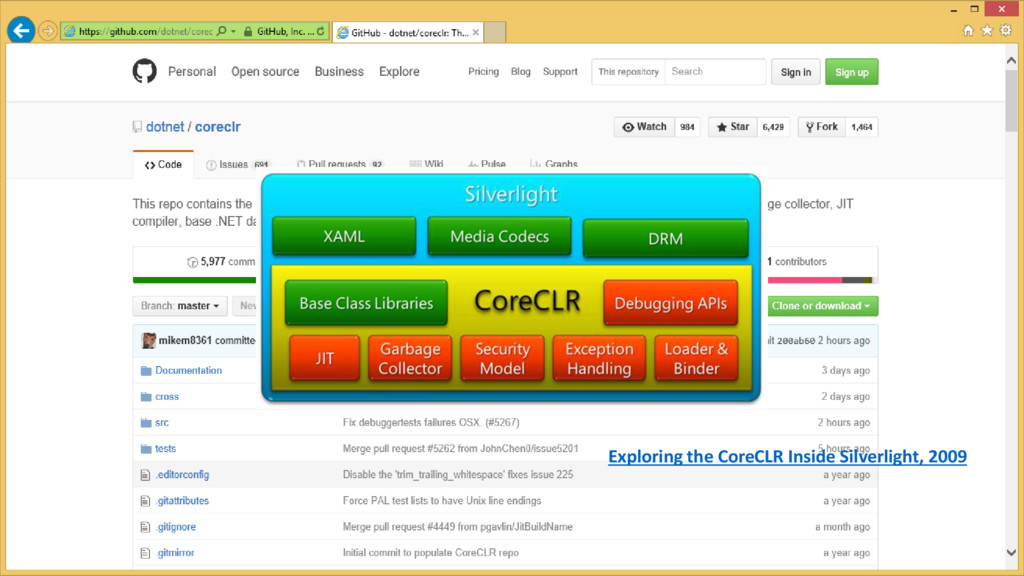Click the Watch button

point(644,127)
